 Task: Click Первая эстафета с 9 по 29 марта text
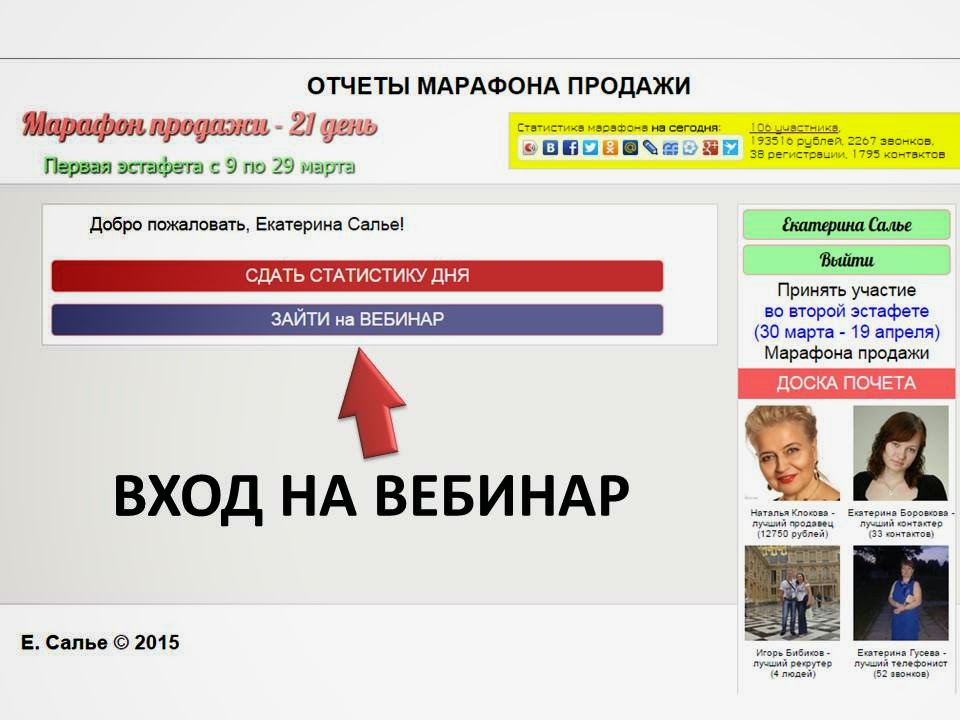coord(200,166)
